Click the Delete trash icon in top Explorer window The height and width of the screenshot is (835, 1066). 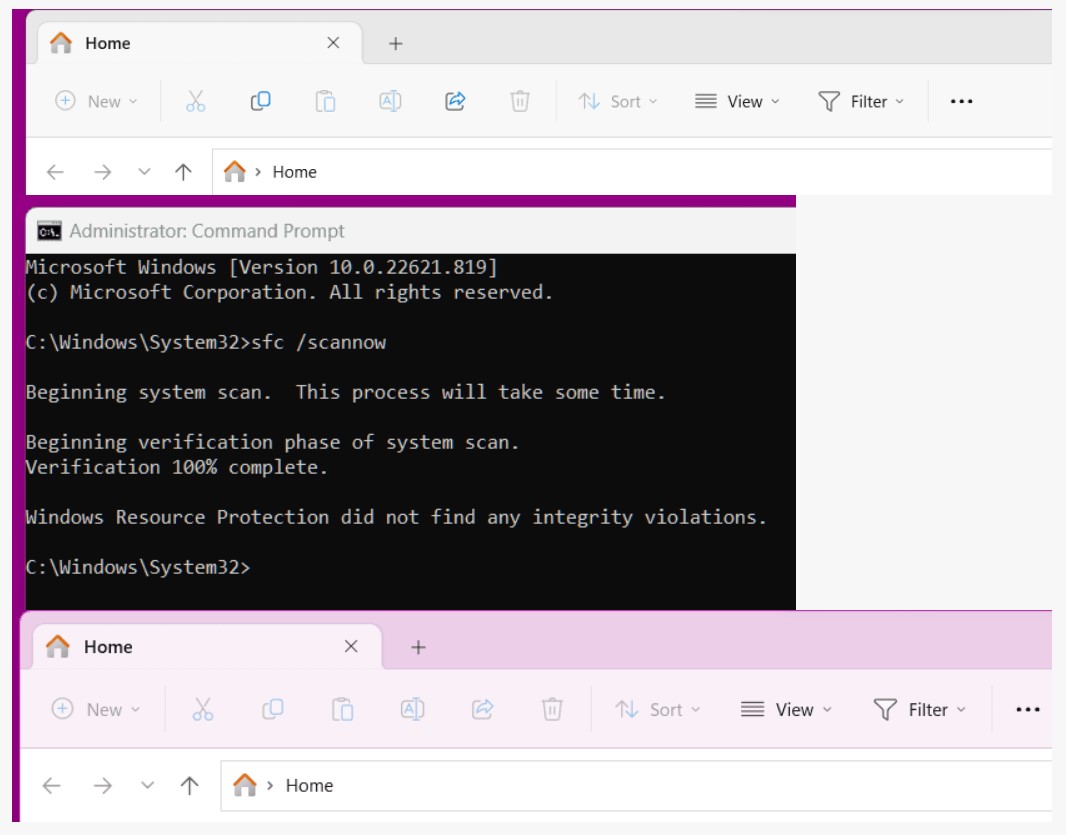point(519,101)
